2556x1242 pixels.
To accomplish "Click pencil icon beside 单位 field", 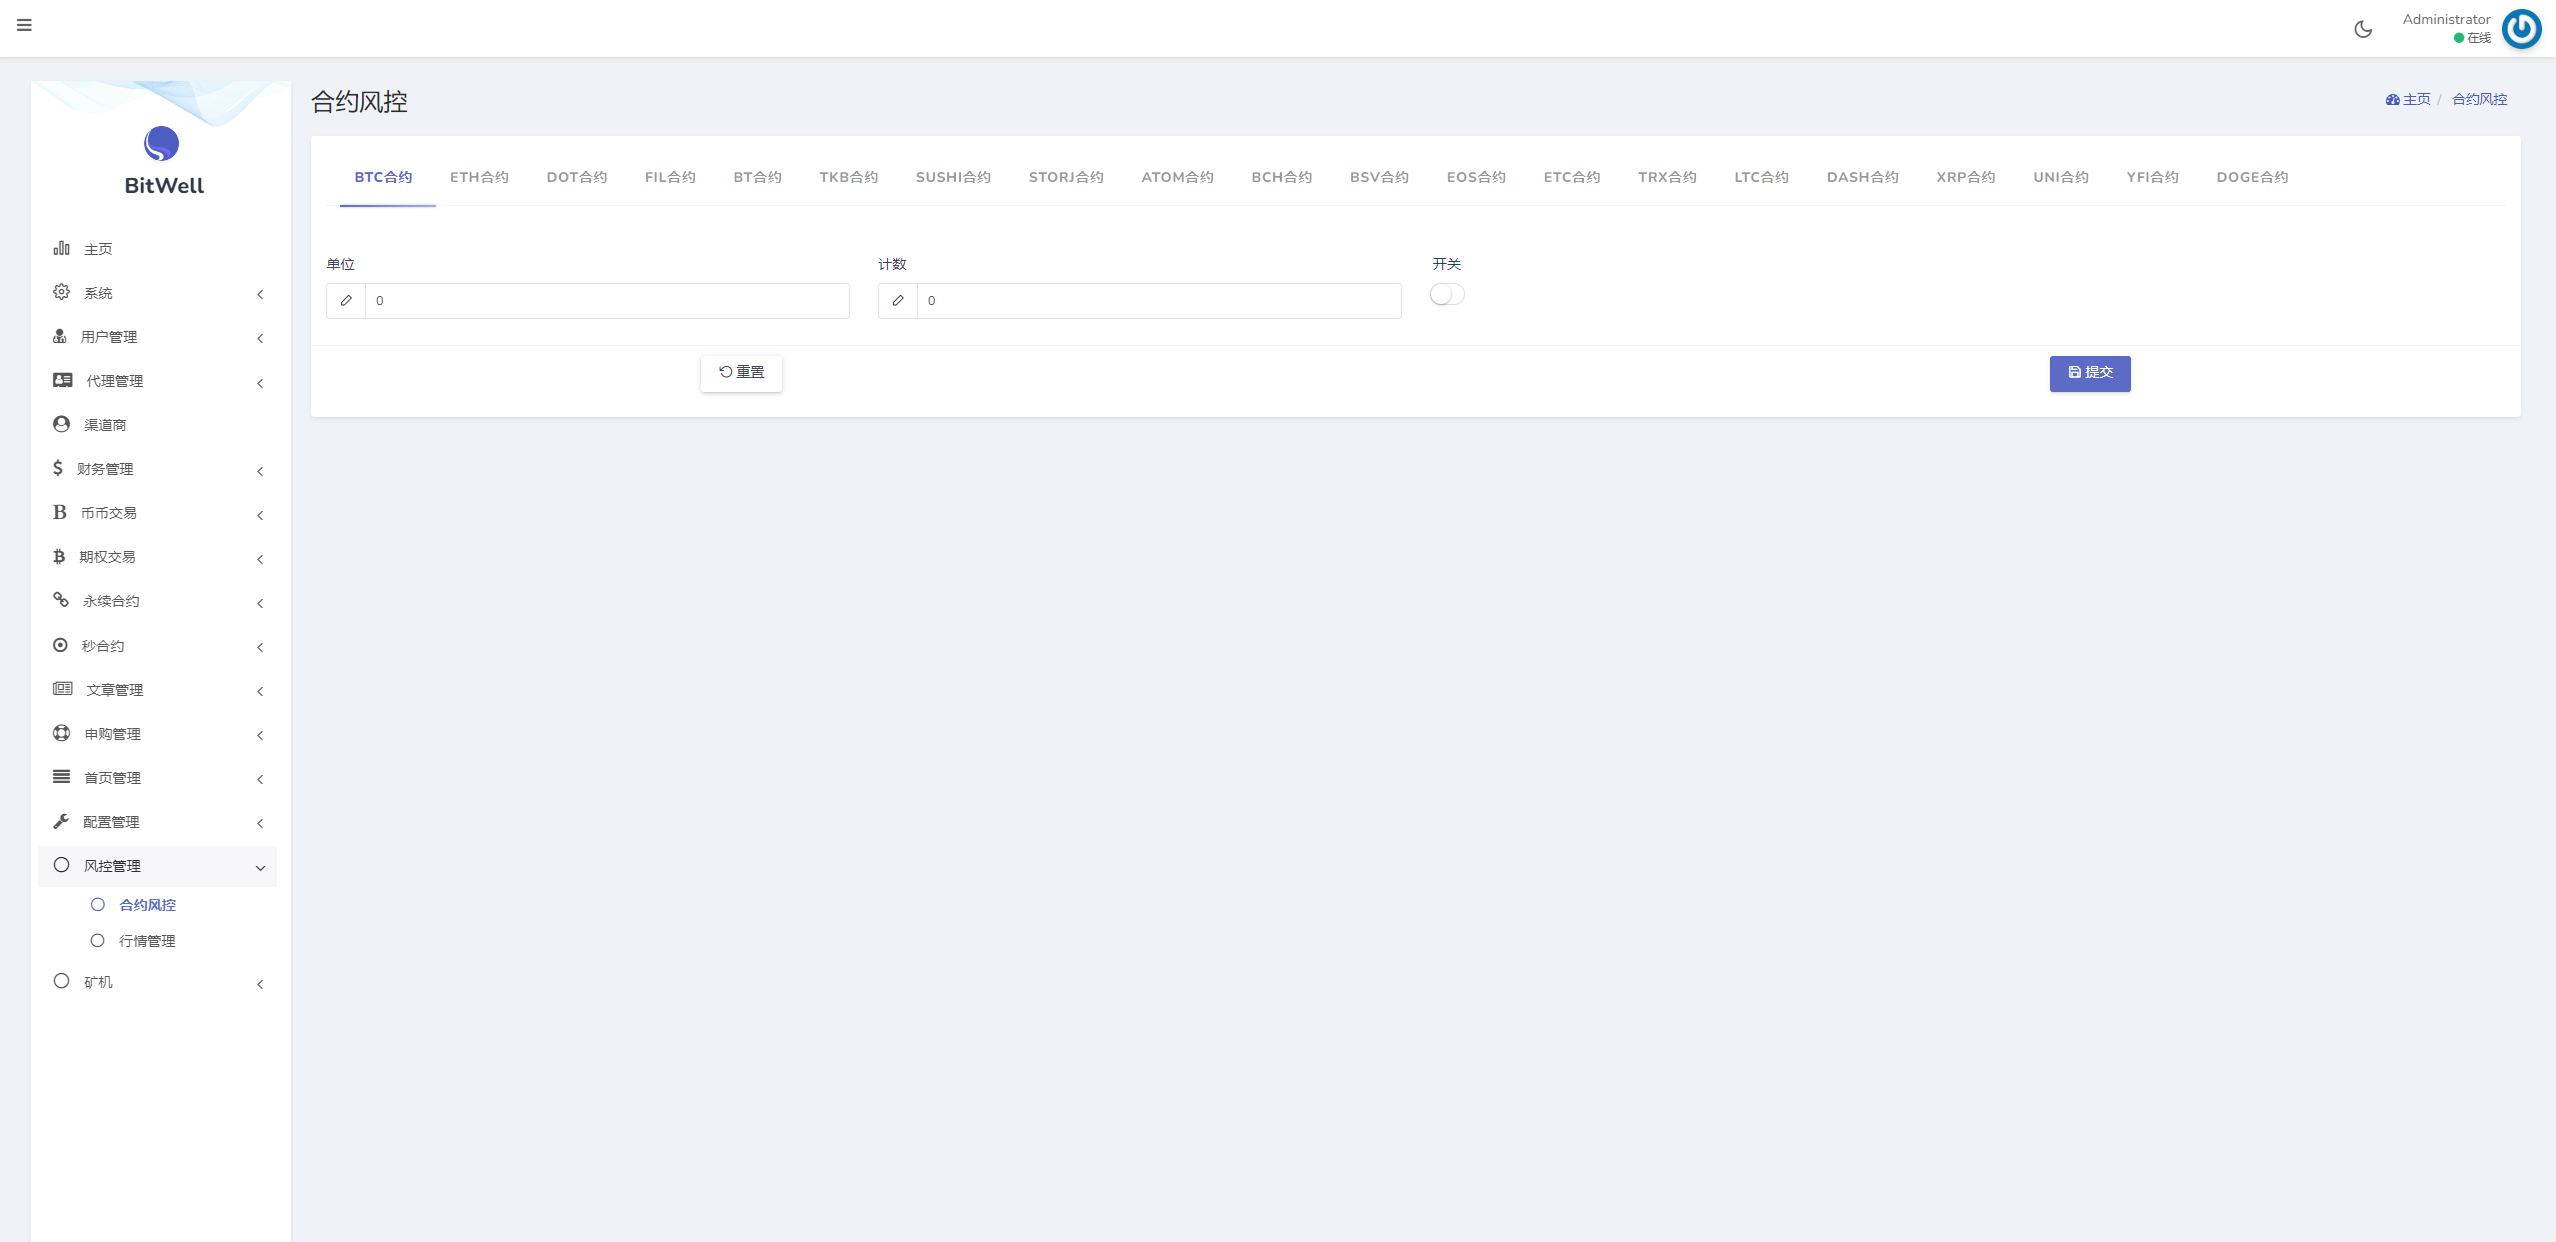I will point(346,300).
